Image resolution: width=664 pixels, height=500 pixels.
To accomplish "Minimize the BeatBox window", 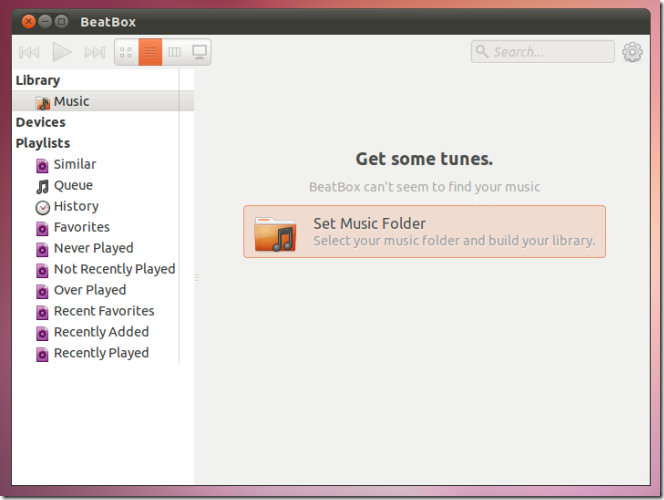I will (45, 21).
